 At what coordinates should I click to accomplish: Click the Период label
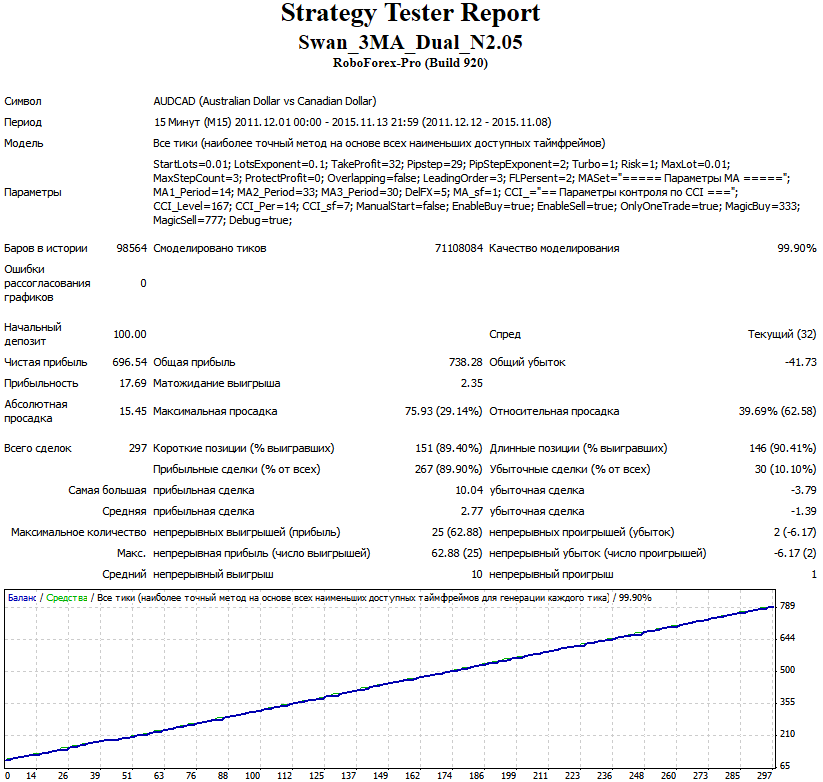[x=23, y=122]
